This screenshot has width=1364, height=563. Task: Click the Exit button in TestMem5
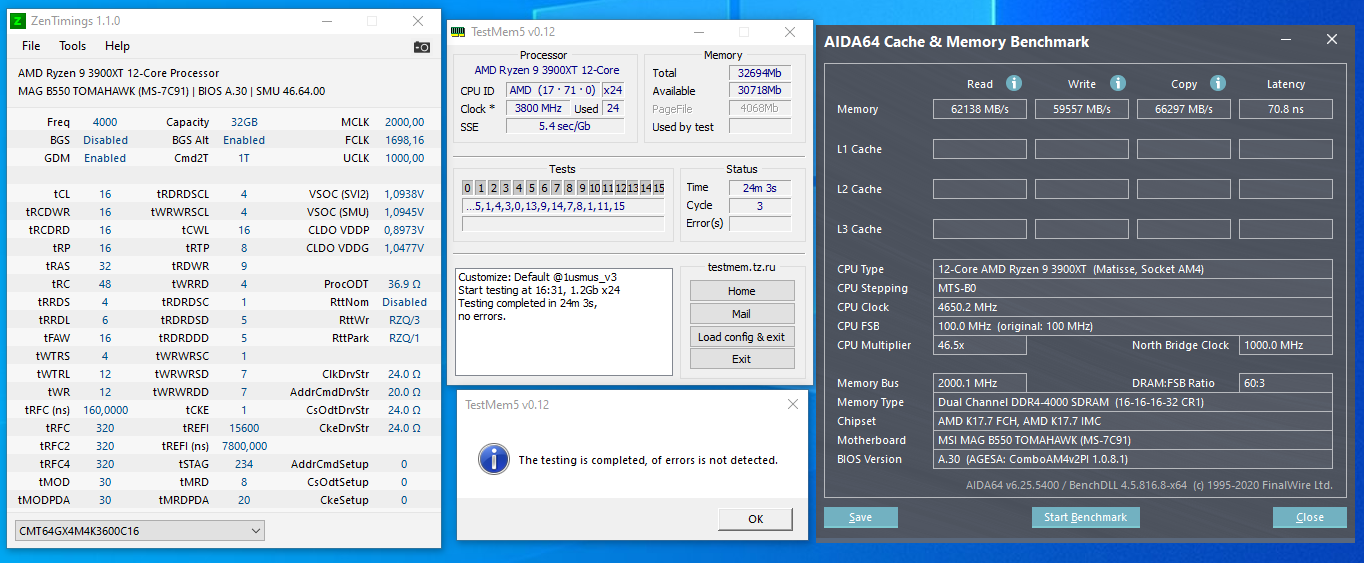coord(742,359)
